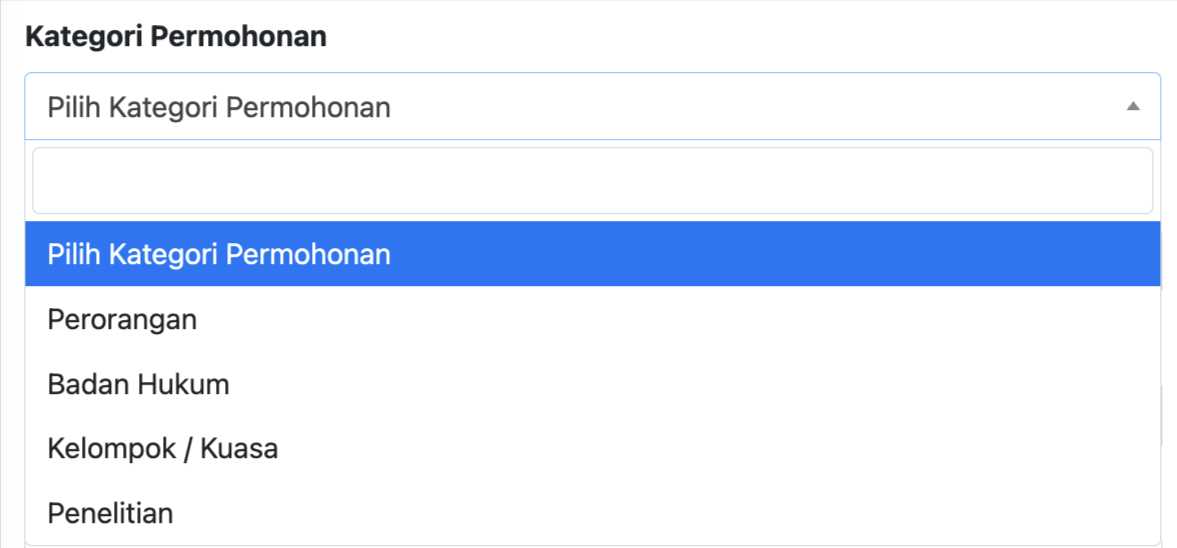Click selected value text Pilih Kategori Permohonan
The width and height of the screenshot is (1177, 548).
tap(218, 106)
